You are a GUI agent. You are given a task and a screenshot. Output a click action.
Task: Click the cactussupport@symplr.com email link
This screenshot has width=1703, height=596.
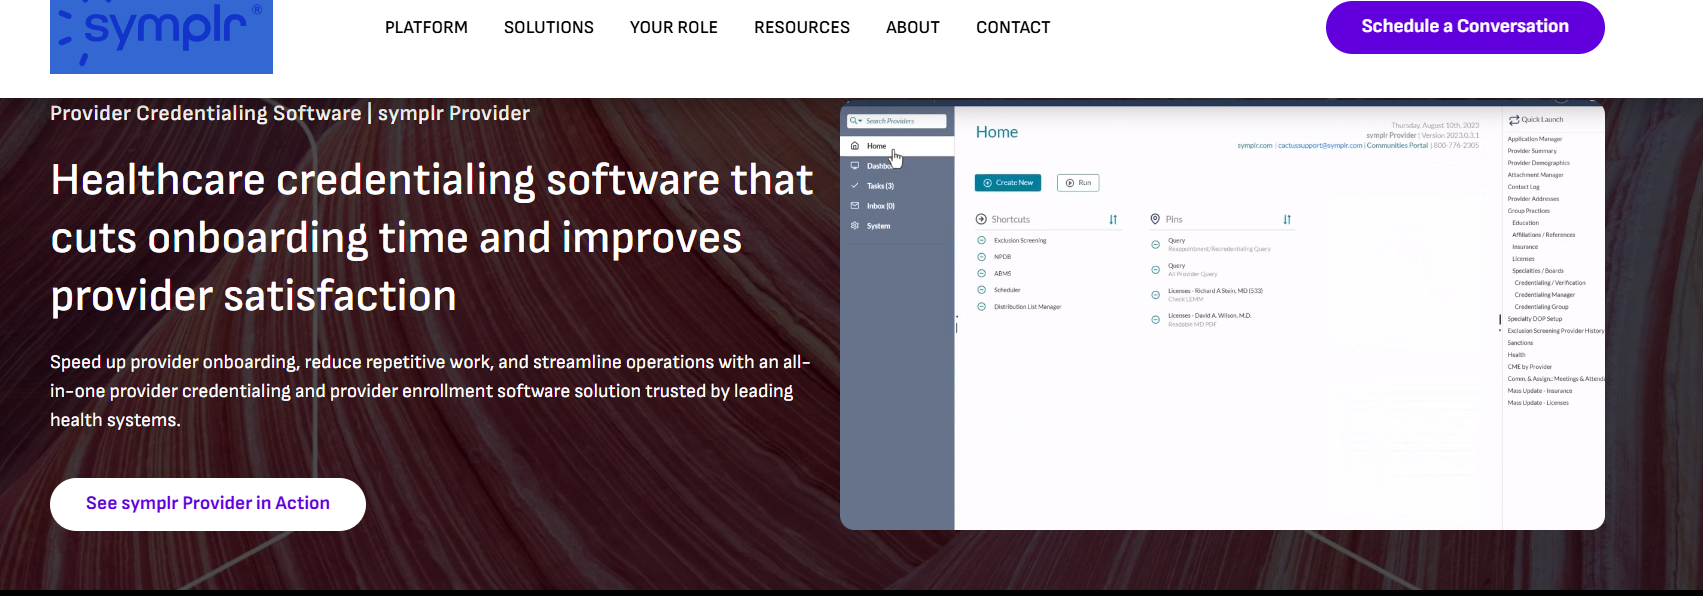pos(1320,146)
